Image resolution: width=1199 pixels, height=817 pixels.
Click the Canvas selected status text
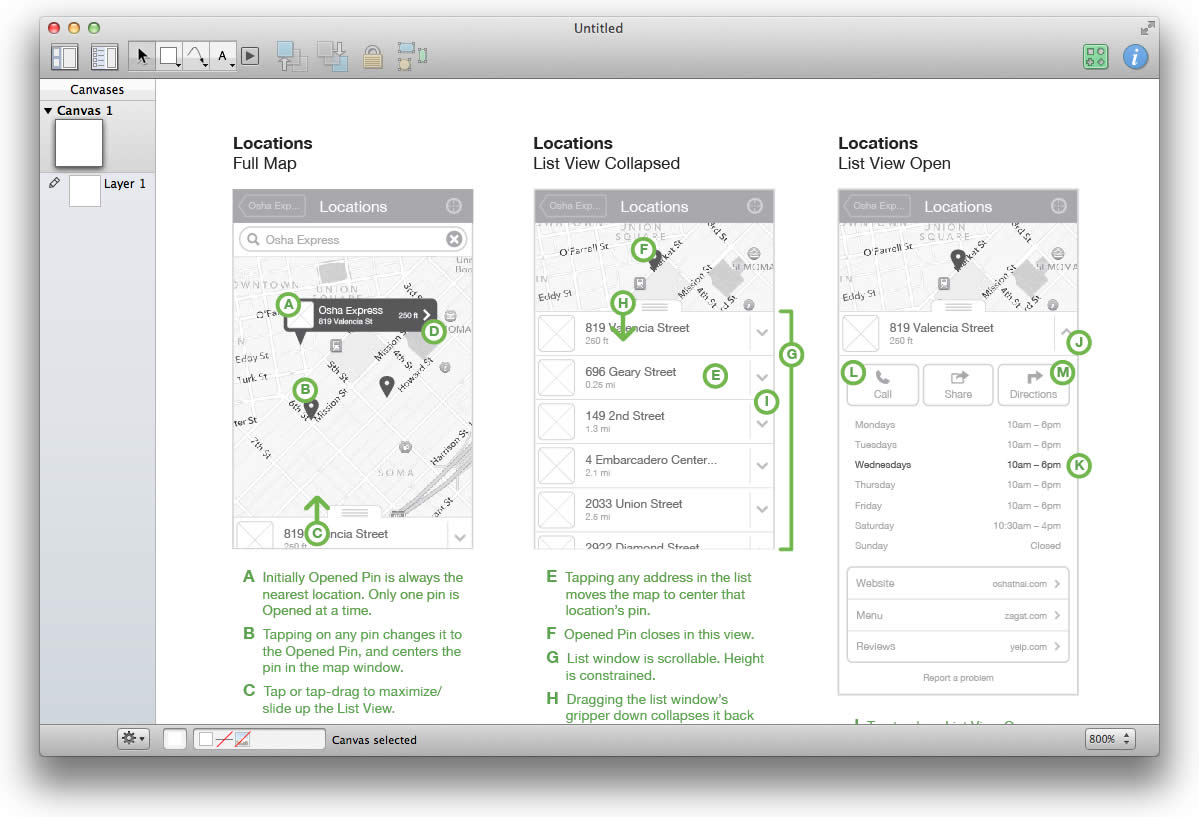[x=374, y=740]
